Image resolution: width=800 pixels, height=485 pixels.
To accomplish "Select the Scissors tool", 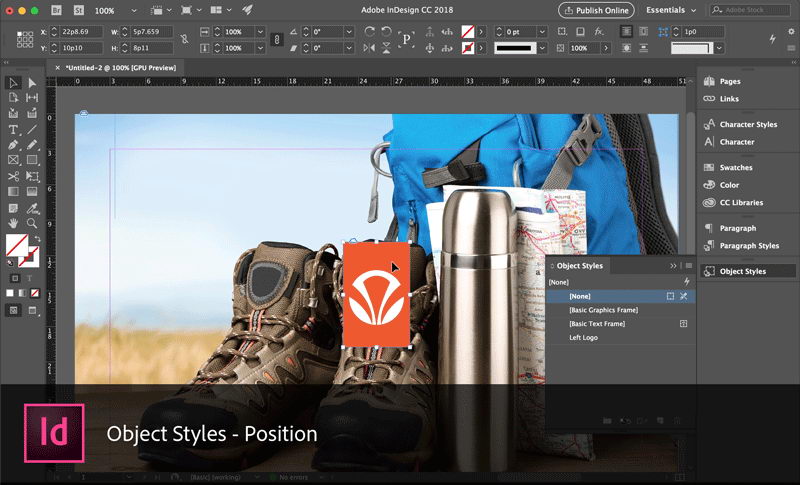I will point(13,176).
